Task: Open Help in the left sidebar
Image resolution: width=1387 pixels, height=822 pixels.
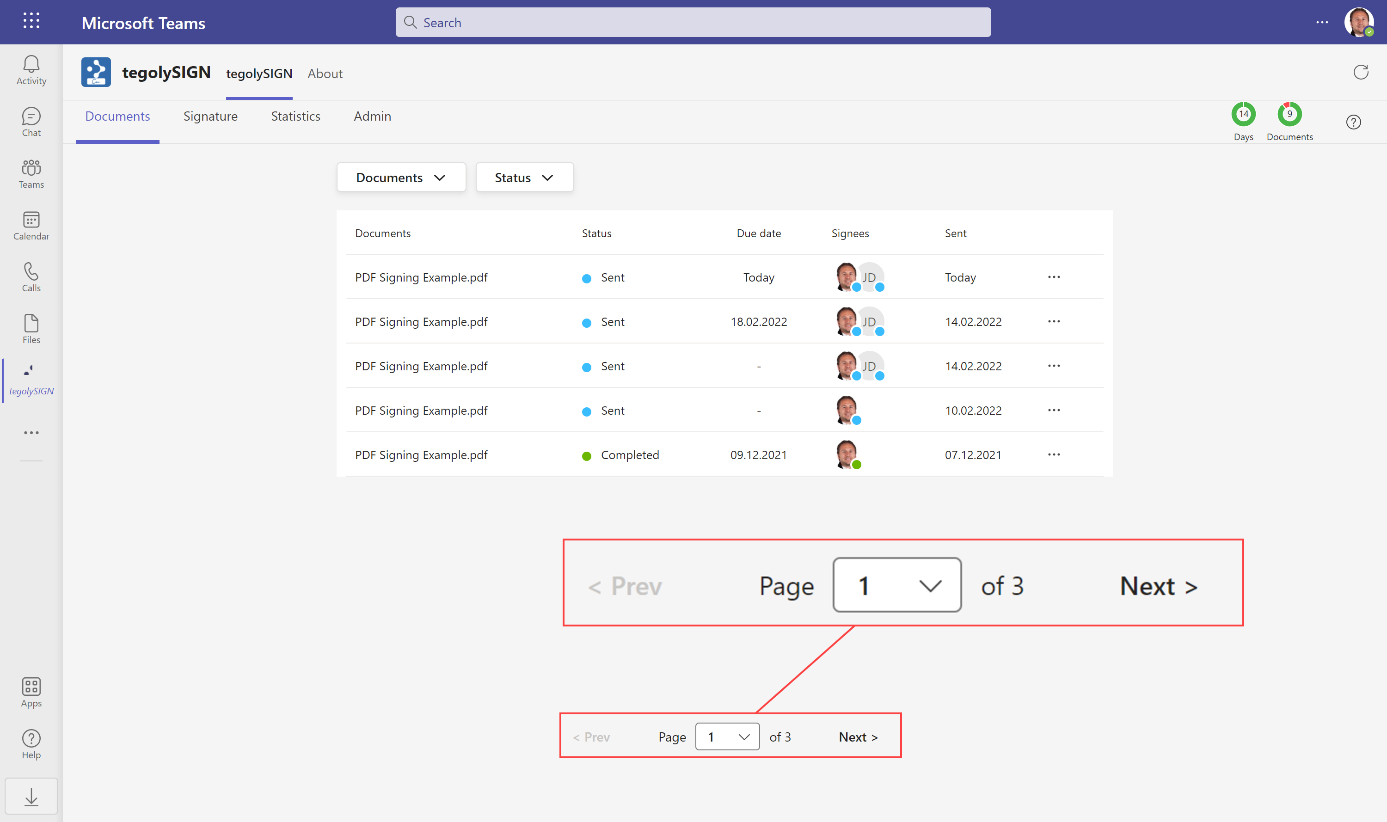Action: (31, 744)
